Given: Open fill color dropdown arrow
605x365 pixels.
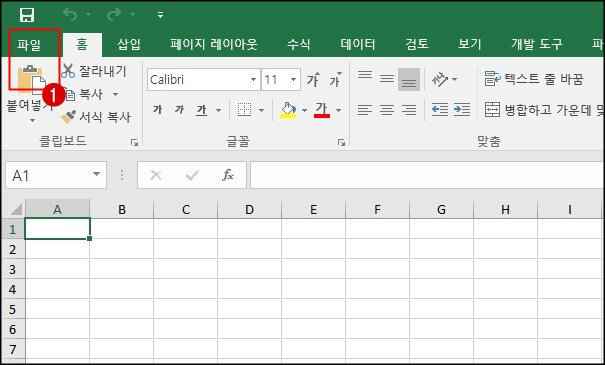Looking at the screenshot, I should pyautogui.click(x=304, y=110).
